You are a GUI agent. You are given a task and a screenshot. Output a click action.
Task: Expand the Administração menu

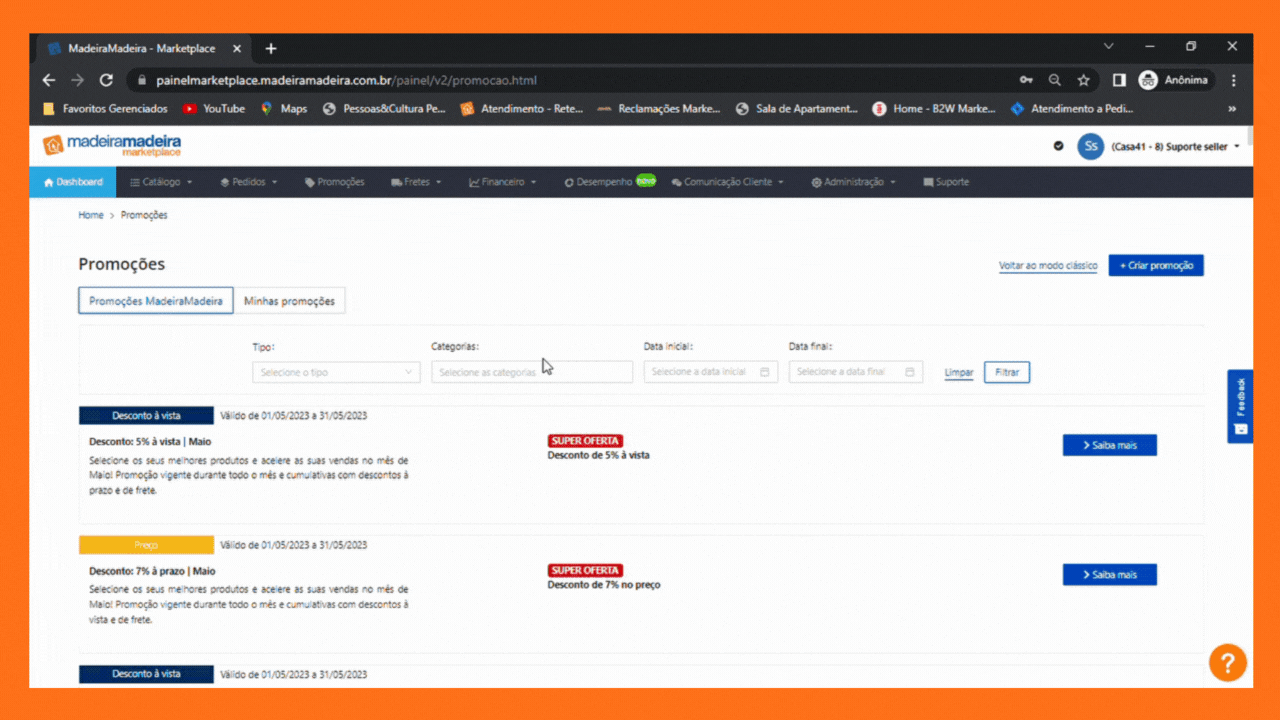(x=853, y=182)
